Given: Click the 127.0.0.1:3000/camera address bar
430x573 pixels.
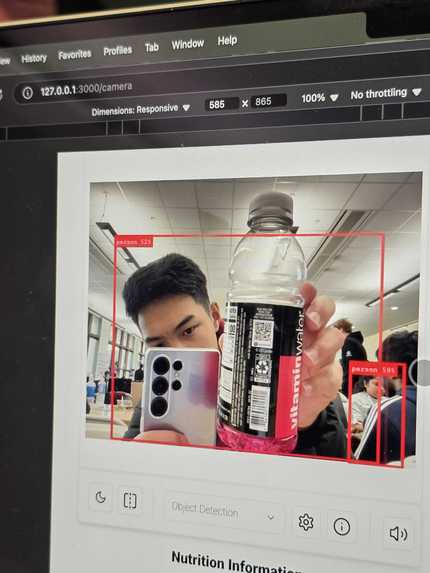Looking at the screenshot, I should tap(86, 89).
